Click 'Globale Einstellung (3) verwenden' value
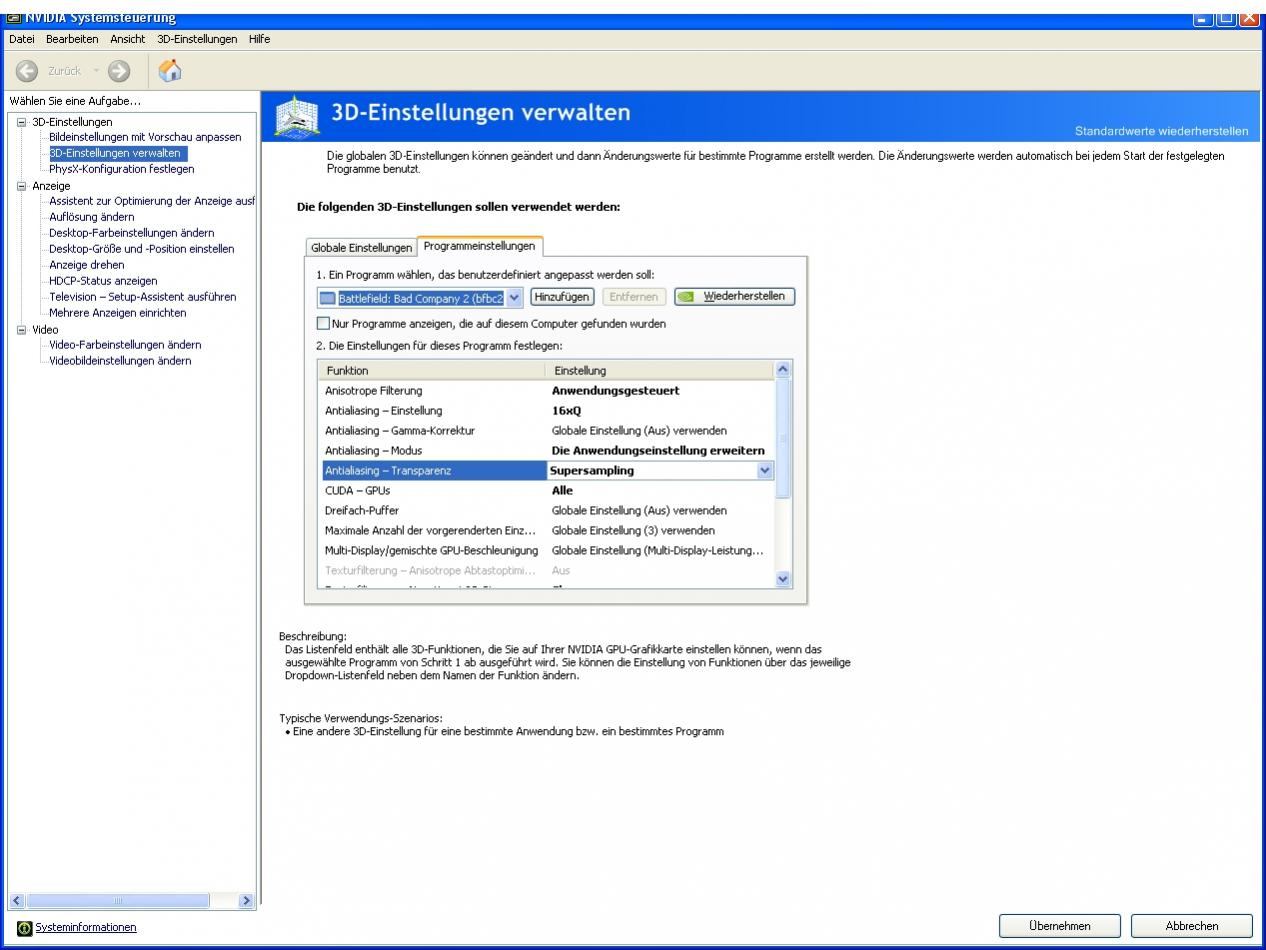Viewport: 1266px width, 950px height. click(x=633, y=530)
